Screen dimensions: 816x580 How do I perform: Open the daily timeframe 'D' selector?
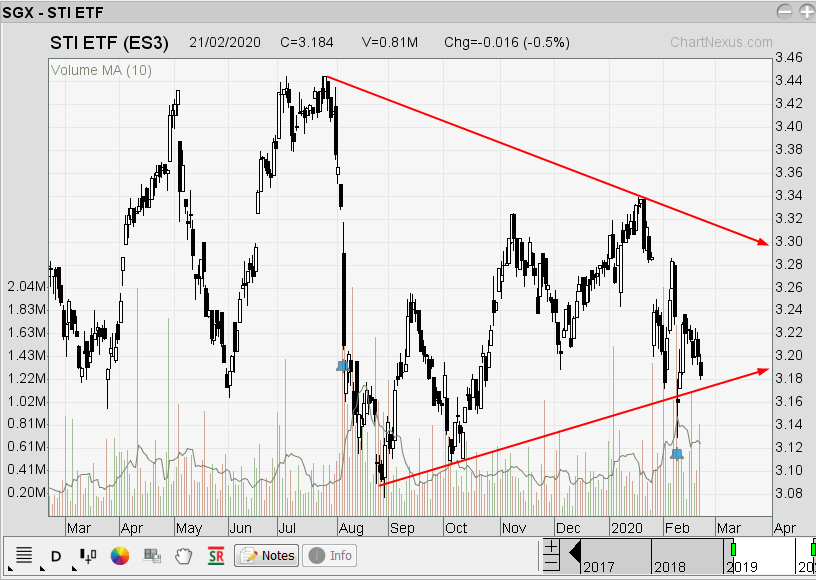(x=56, y=557)
